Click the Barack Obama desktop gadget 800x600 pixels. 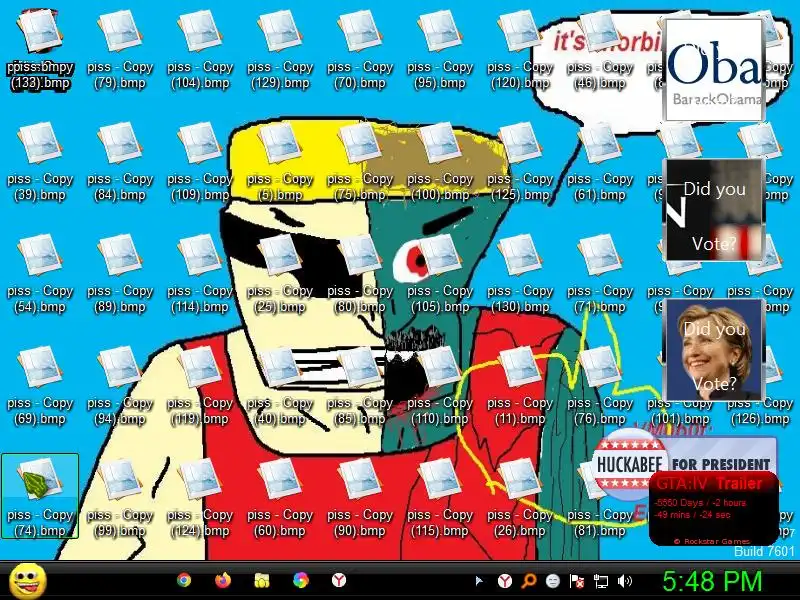(x=714, y=69)
